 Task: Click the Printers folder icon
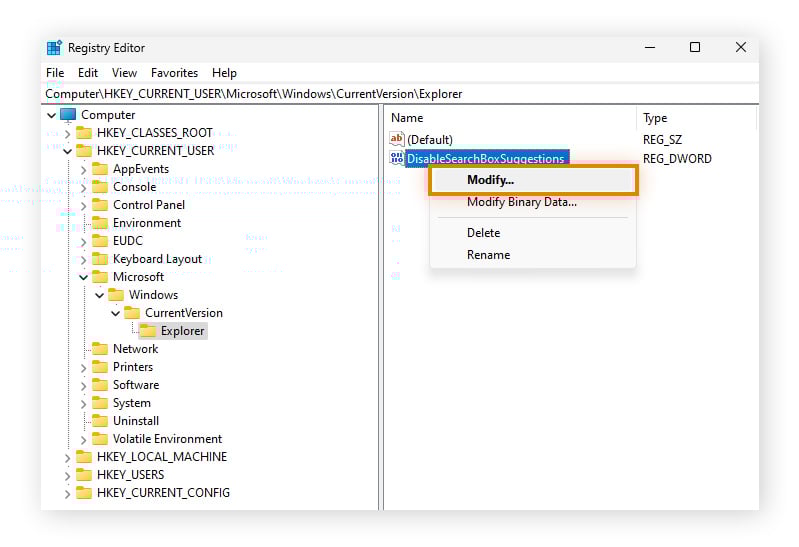tap(100, 367)
